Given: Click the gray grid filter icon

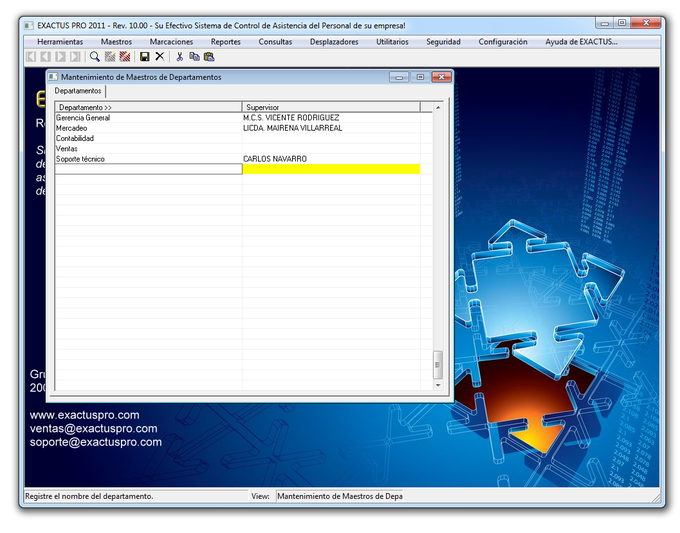Looking at the screenshot, I should (110, 56).
